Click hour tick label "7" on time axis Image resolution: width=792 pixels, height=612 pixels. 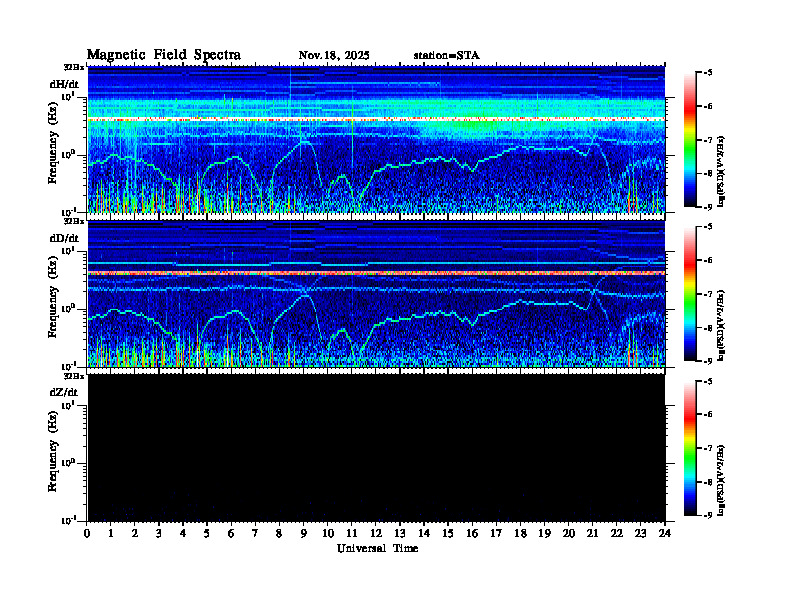255,534
